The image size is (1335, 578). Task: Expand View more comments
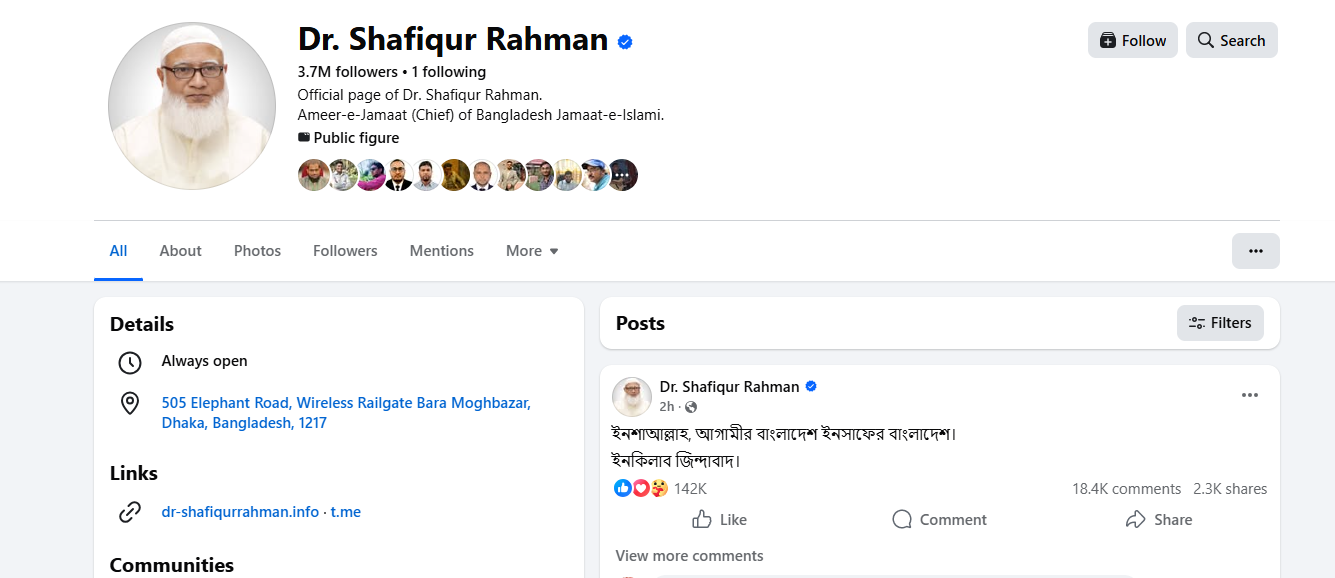(689, 556)
